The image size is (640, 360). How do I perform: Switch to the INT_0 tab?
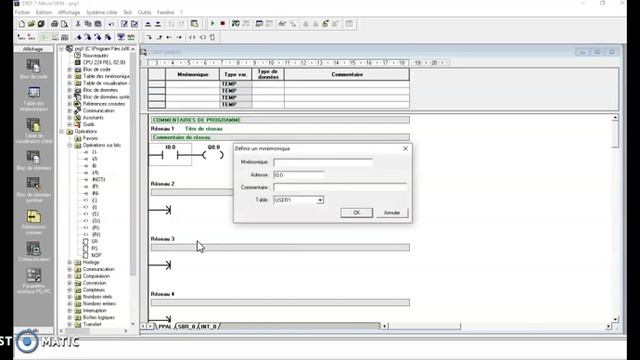tap(208, 327)
